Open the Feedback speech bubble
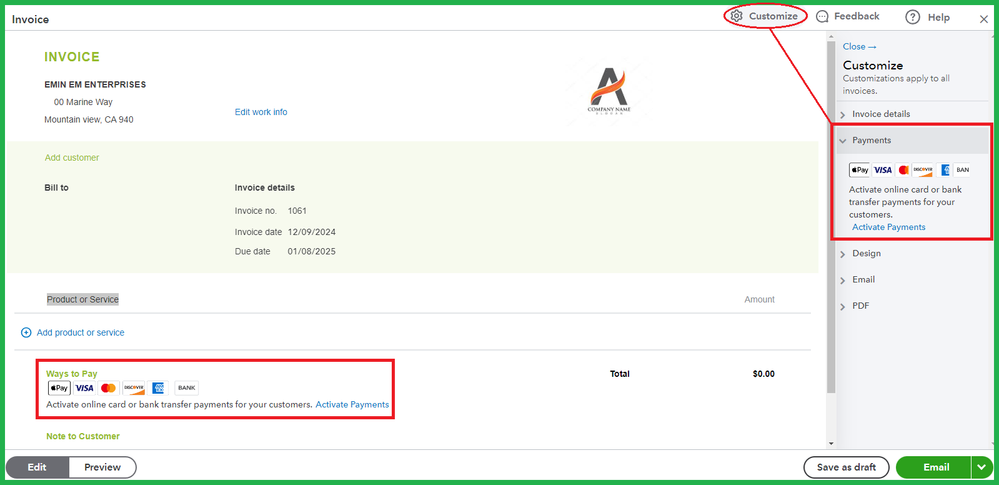Image resolution: width=999 pixels, height=485 pixels. (847, 17)
